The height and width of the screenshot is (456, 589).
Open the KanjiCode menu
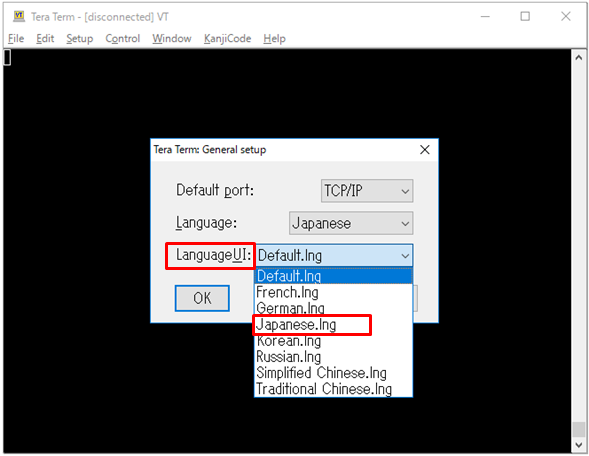click(x=227, y=38)
